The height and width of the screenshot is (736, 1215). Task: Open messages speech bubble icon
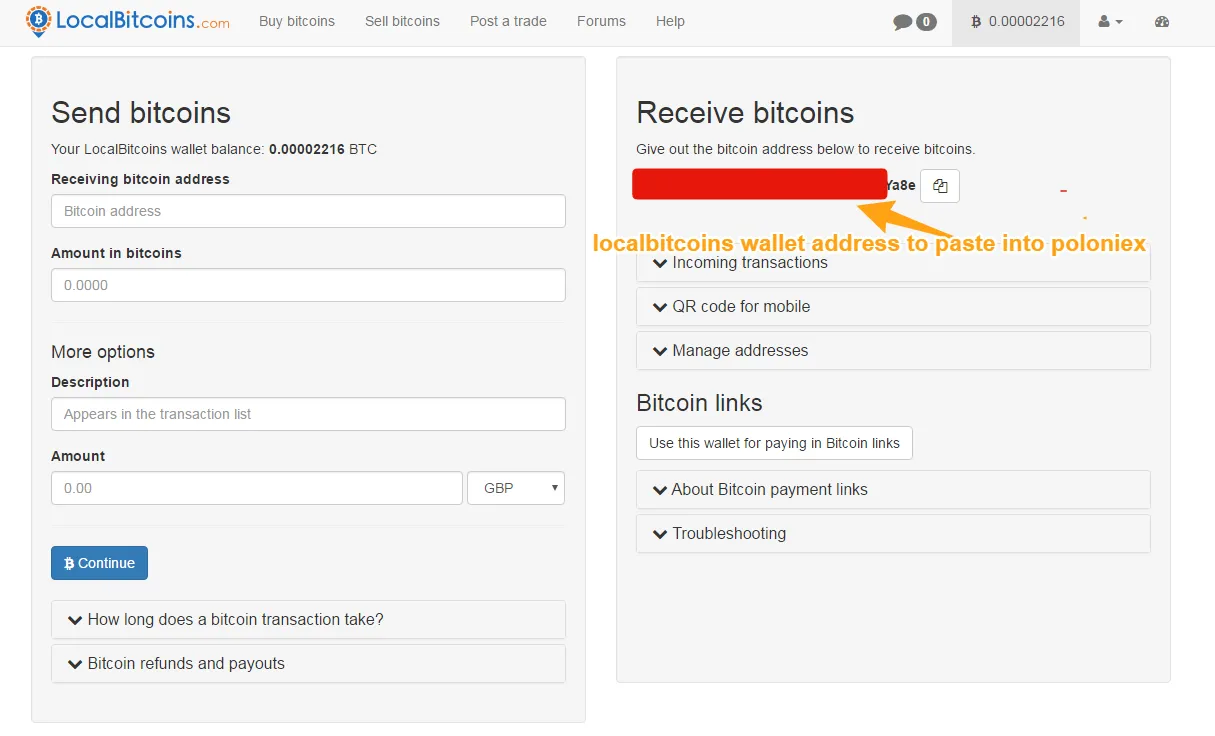tap(903, 22)
